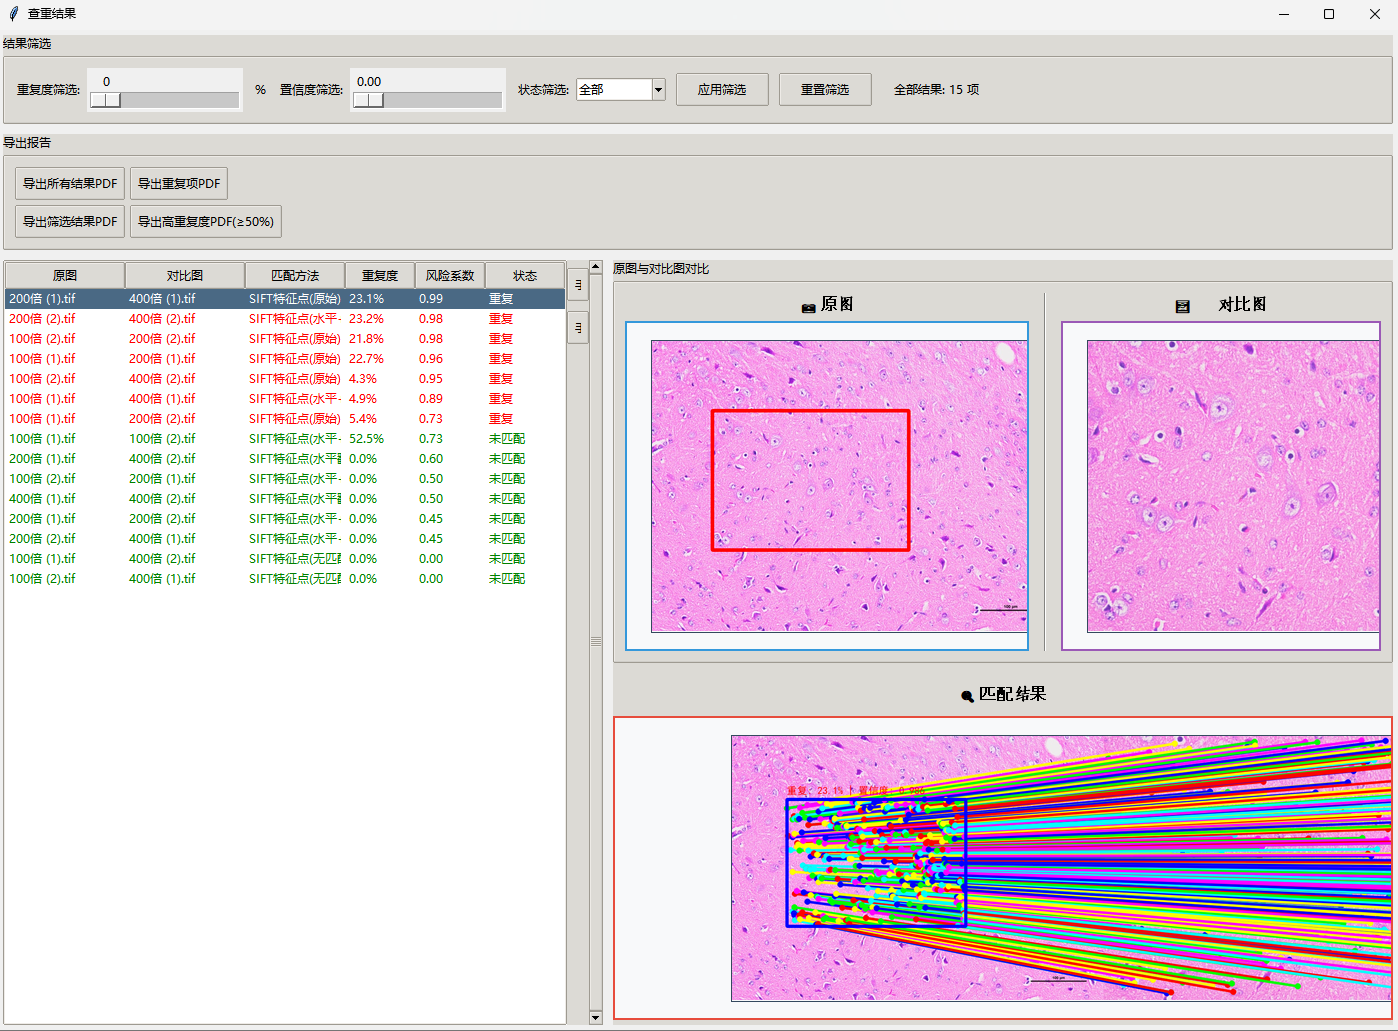
Task: Click the results list scroll-up arrow
Action: pyautogui.click(x=596, y=267)
